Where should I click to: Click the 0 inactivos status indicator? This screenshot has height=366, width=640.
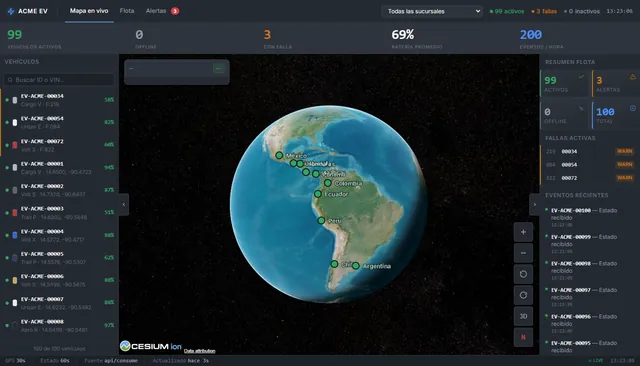coord(582,11)
